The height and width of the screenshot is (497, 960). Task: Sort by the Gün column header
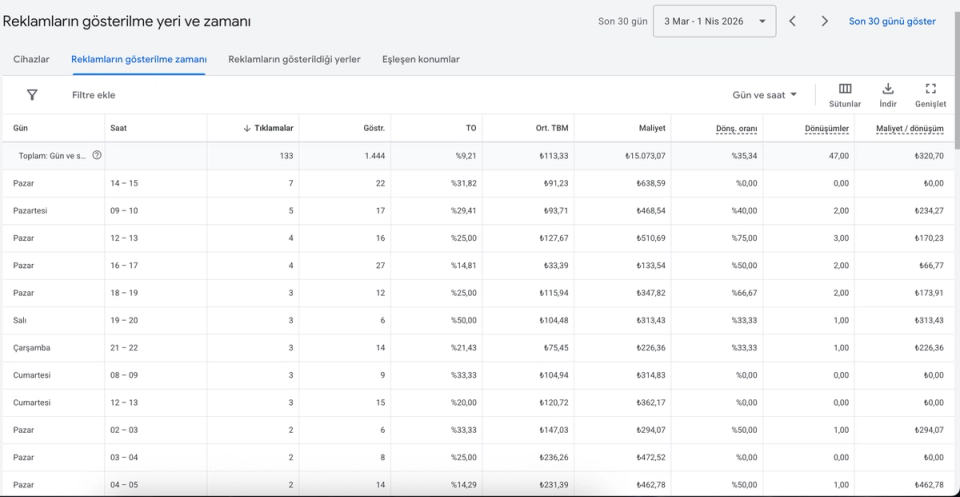tap(20, 129)
